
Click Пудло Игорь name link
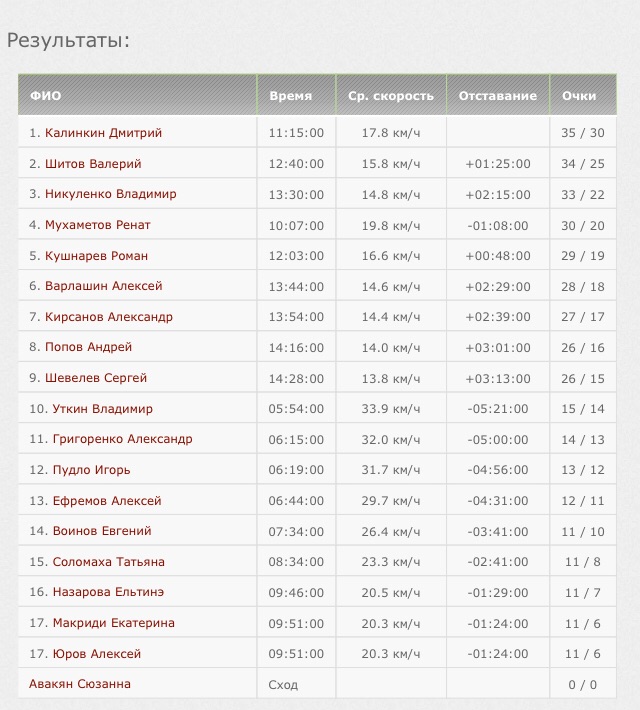tap(91, 470)
